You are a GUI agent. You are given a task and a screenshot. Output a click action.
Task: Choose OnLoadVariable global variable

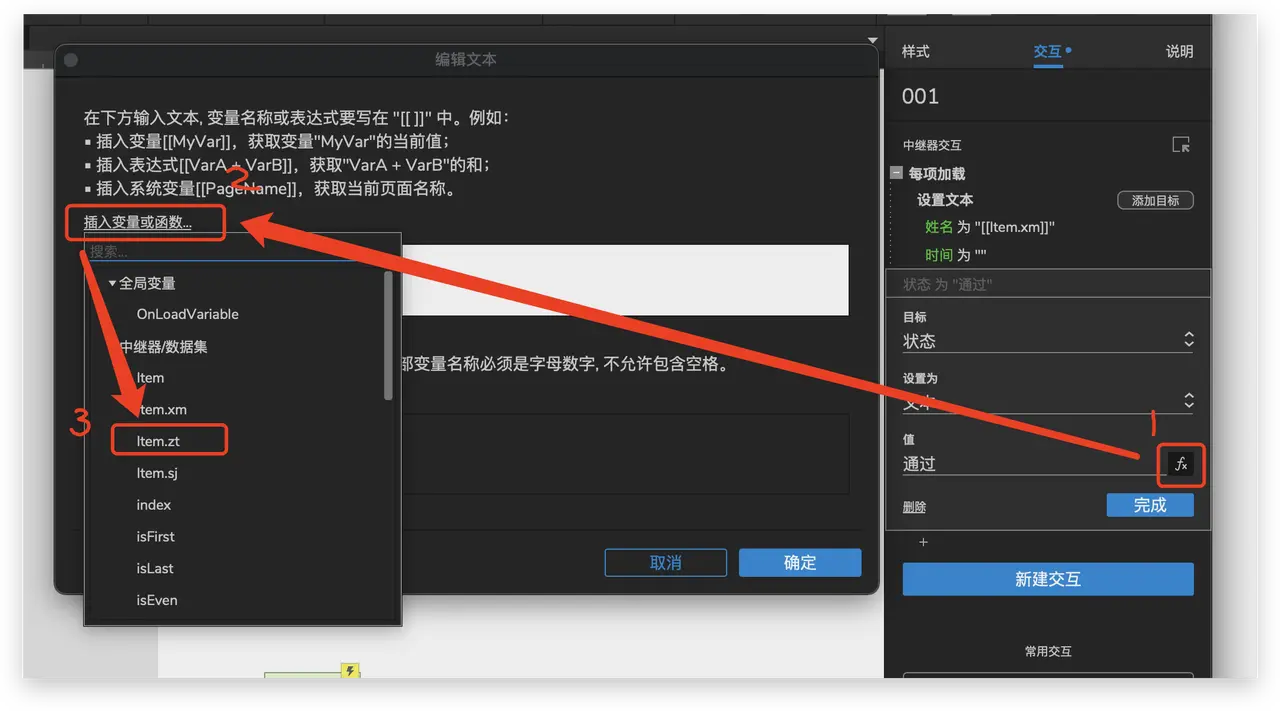coord(187,314)
